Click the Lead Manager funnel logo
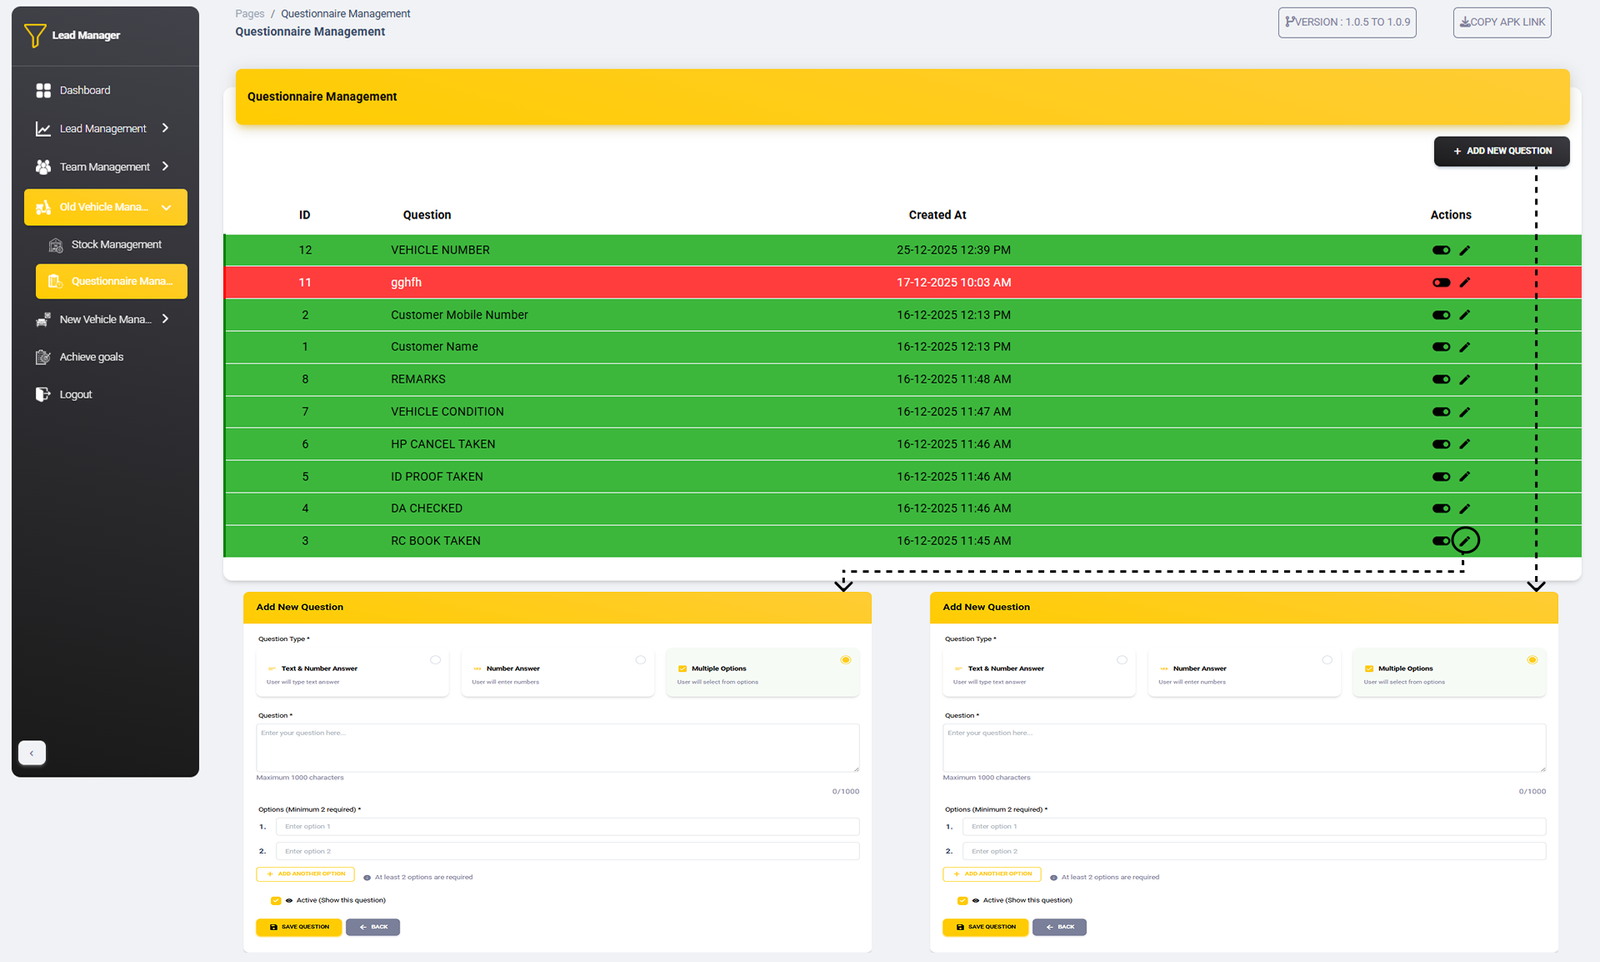1600x962 pixels. tap(35, 35)
